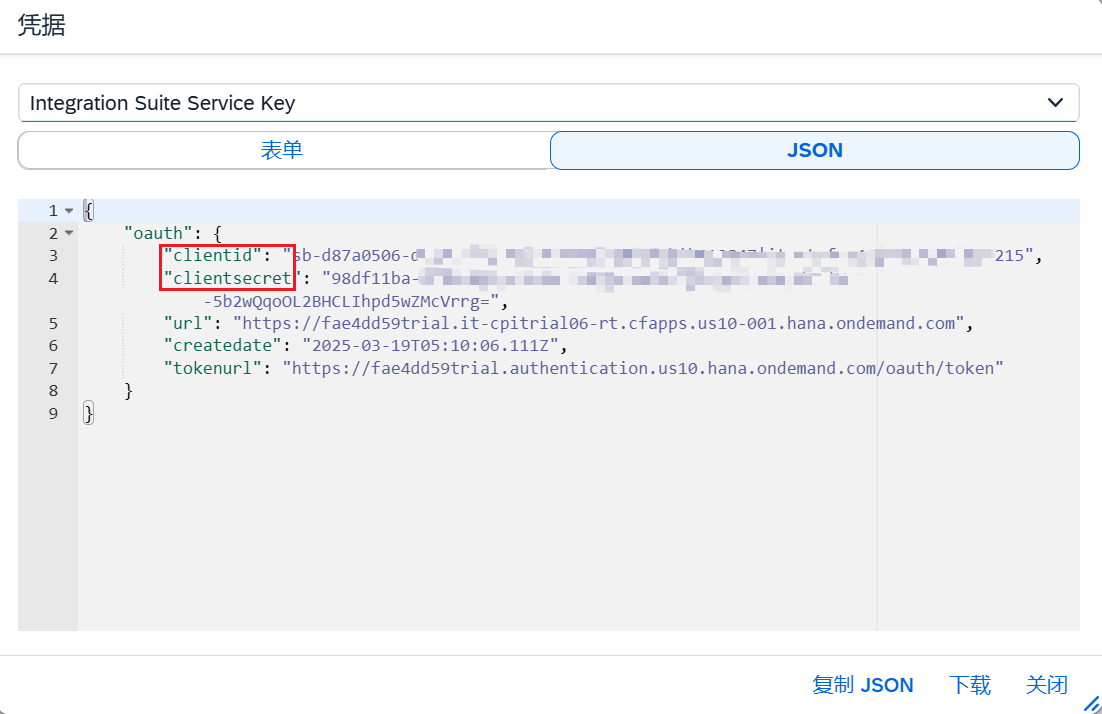Click the resize handle at dialog corner
The image size is (1102, 714).
(1092, 704)
